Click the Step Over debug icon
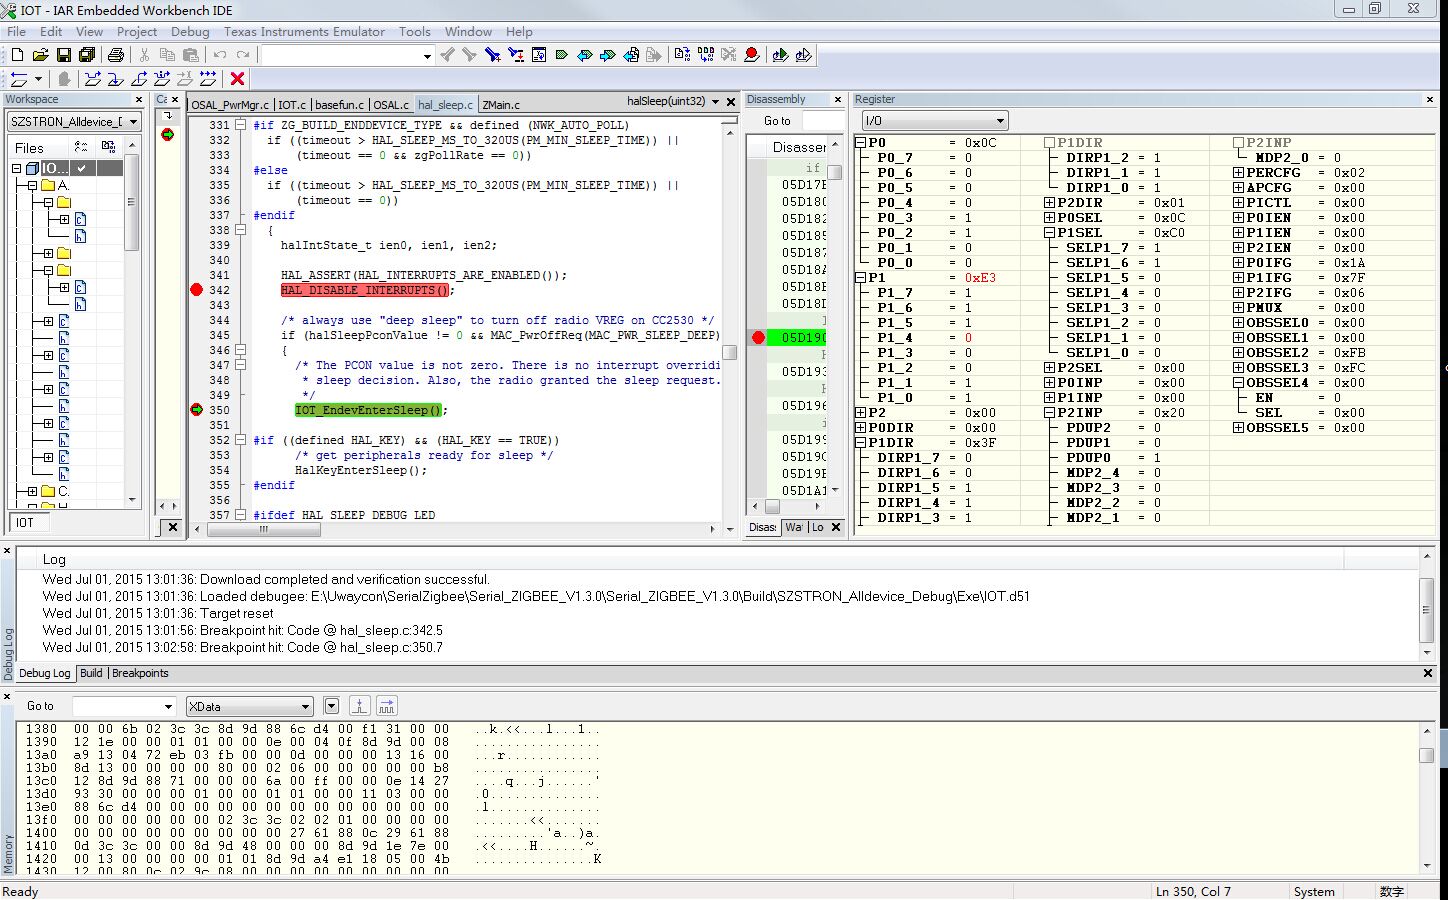 point(92,79)
